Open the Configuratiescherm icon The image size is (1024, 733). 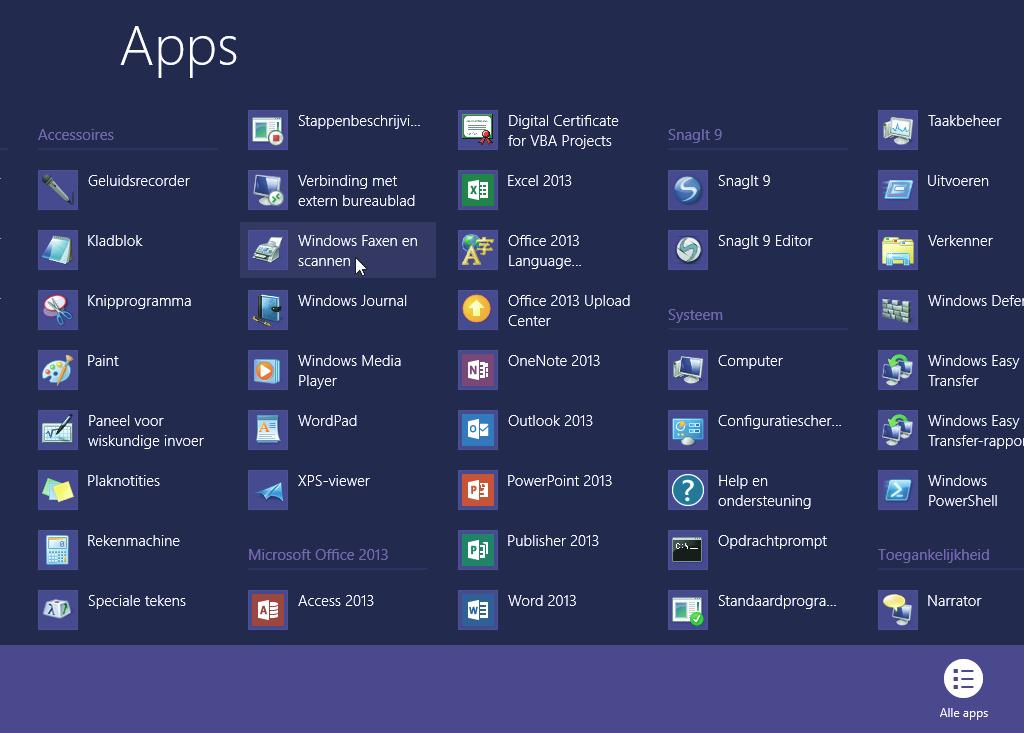point(688,431)
